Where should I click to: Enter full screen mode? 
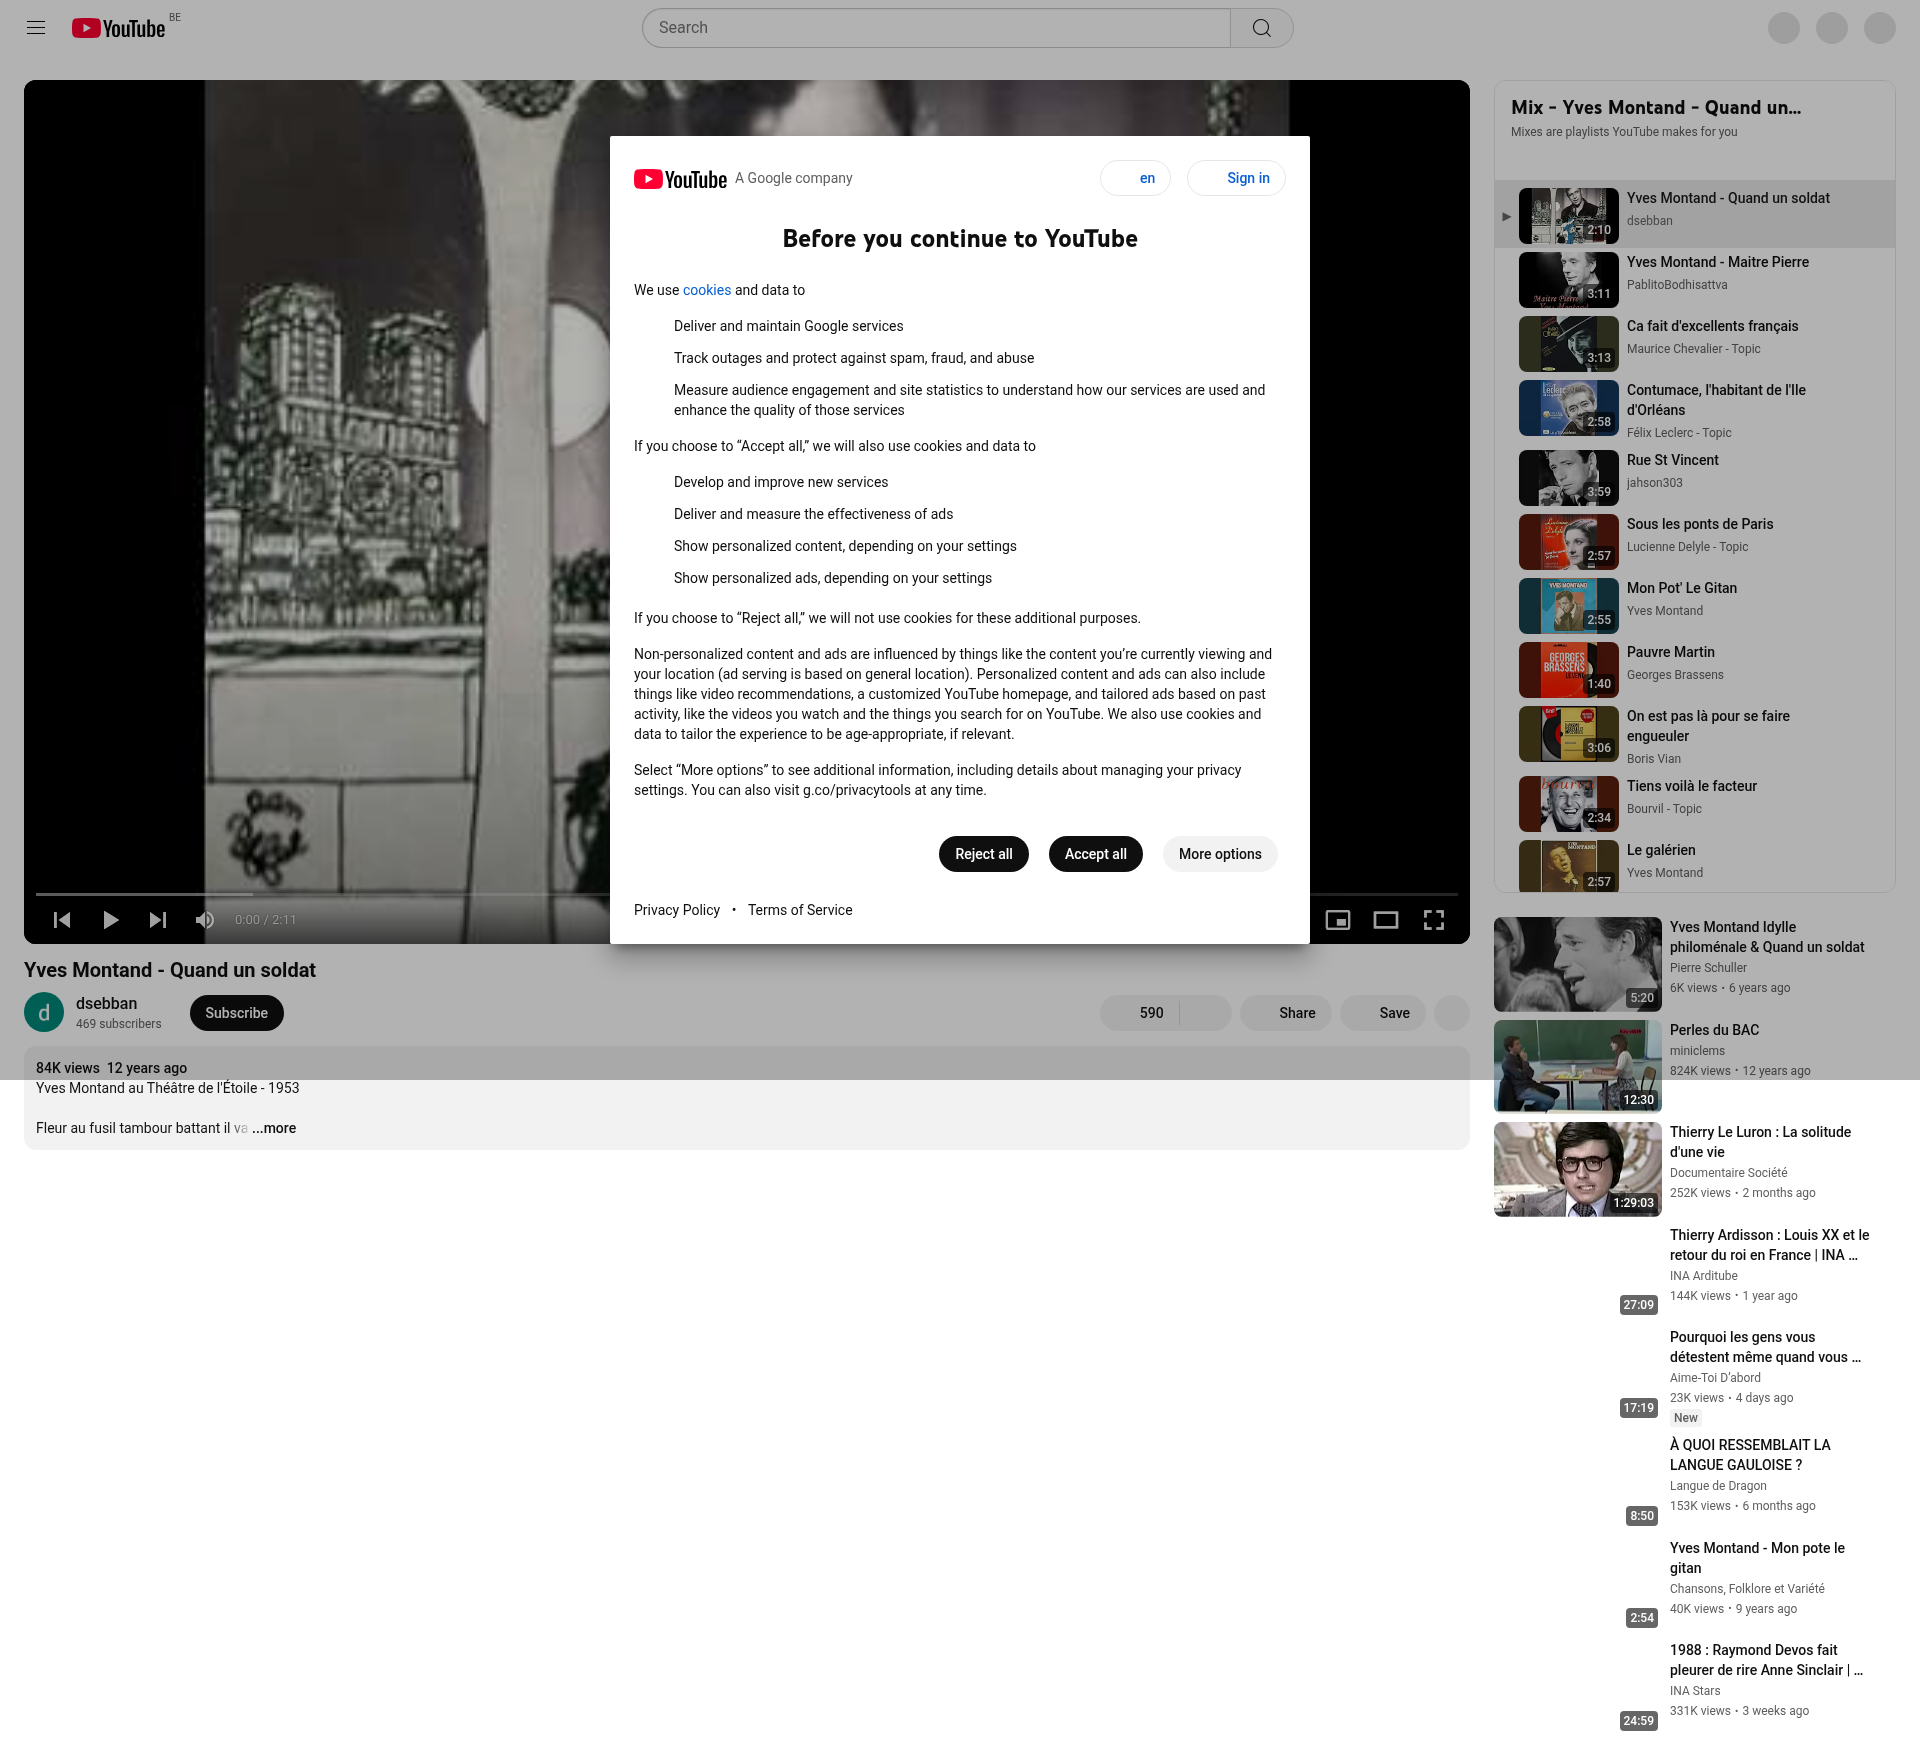pos(1434,920)
